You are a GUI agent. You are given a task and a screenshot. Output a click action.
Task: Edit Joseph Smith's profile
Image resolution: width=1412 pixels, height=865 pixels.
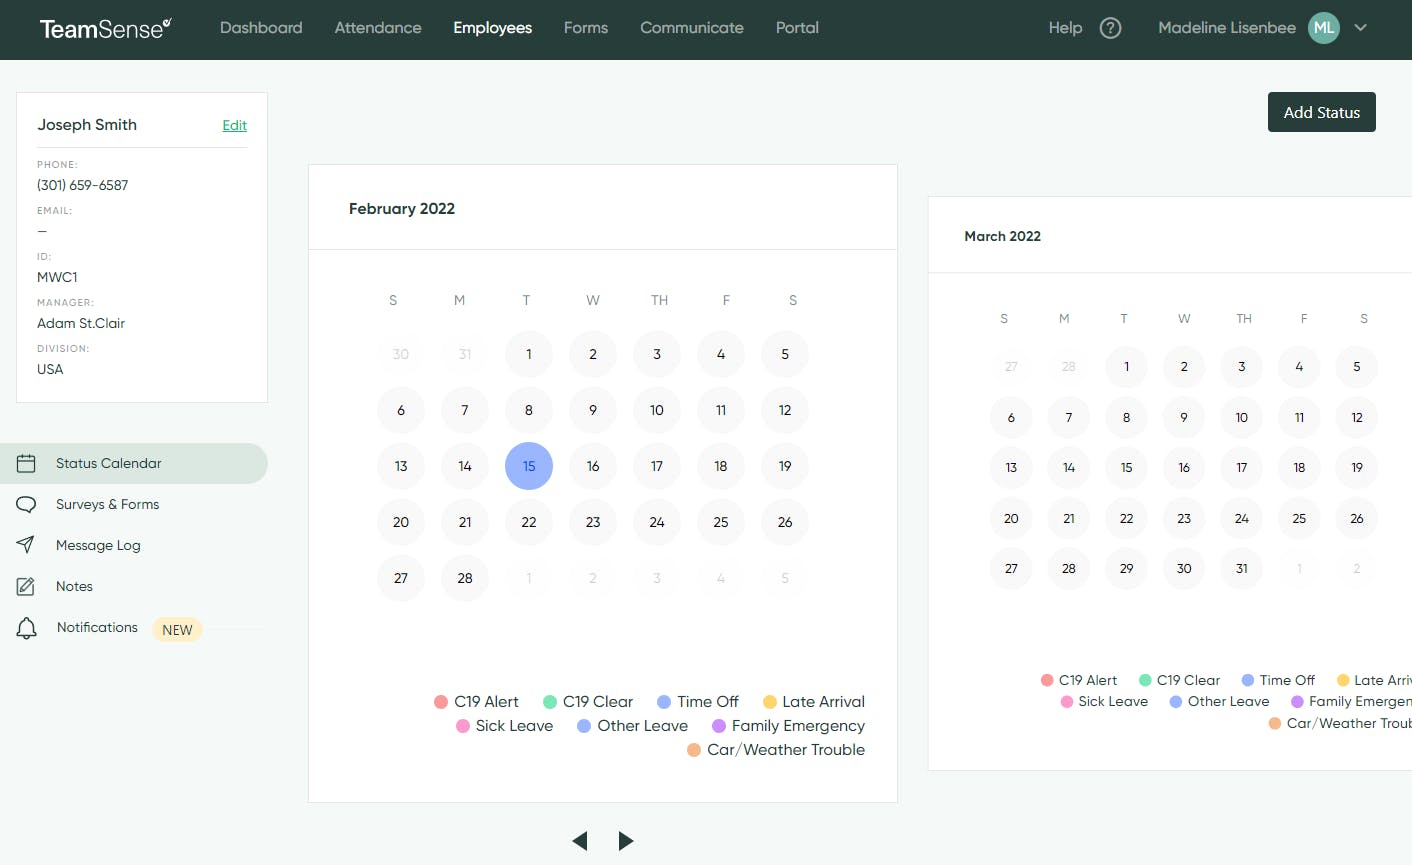tap(235, 125)
